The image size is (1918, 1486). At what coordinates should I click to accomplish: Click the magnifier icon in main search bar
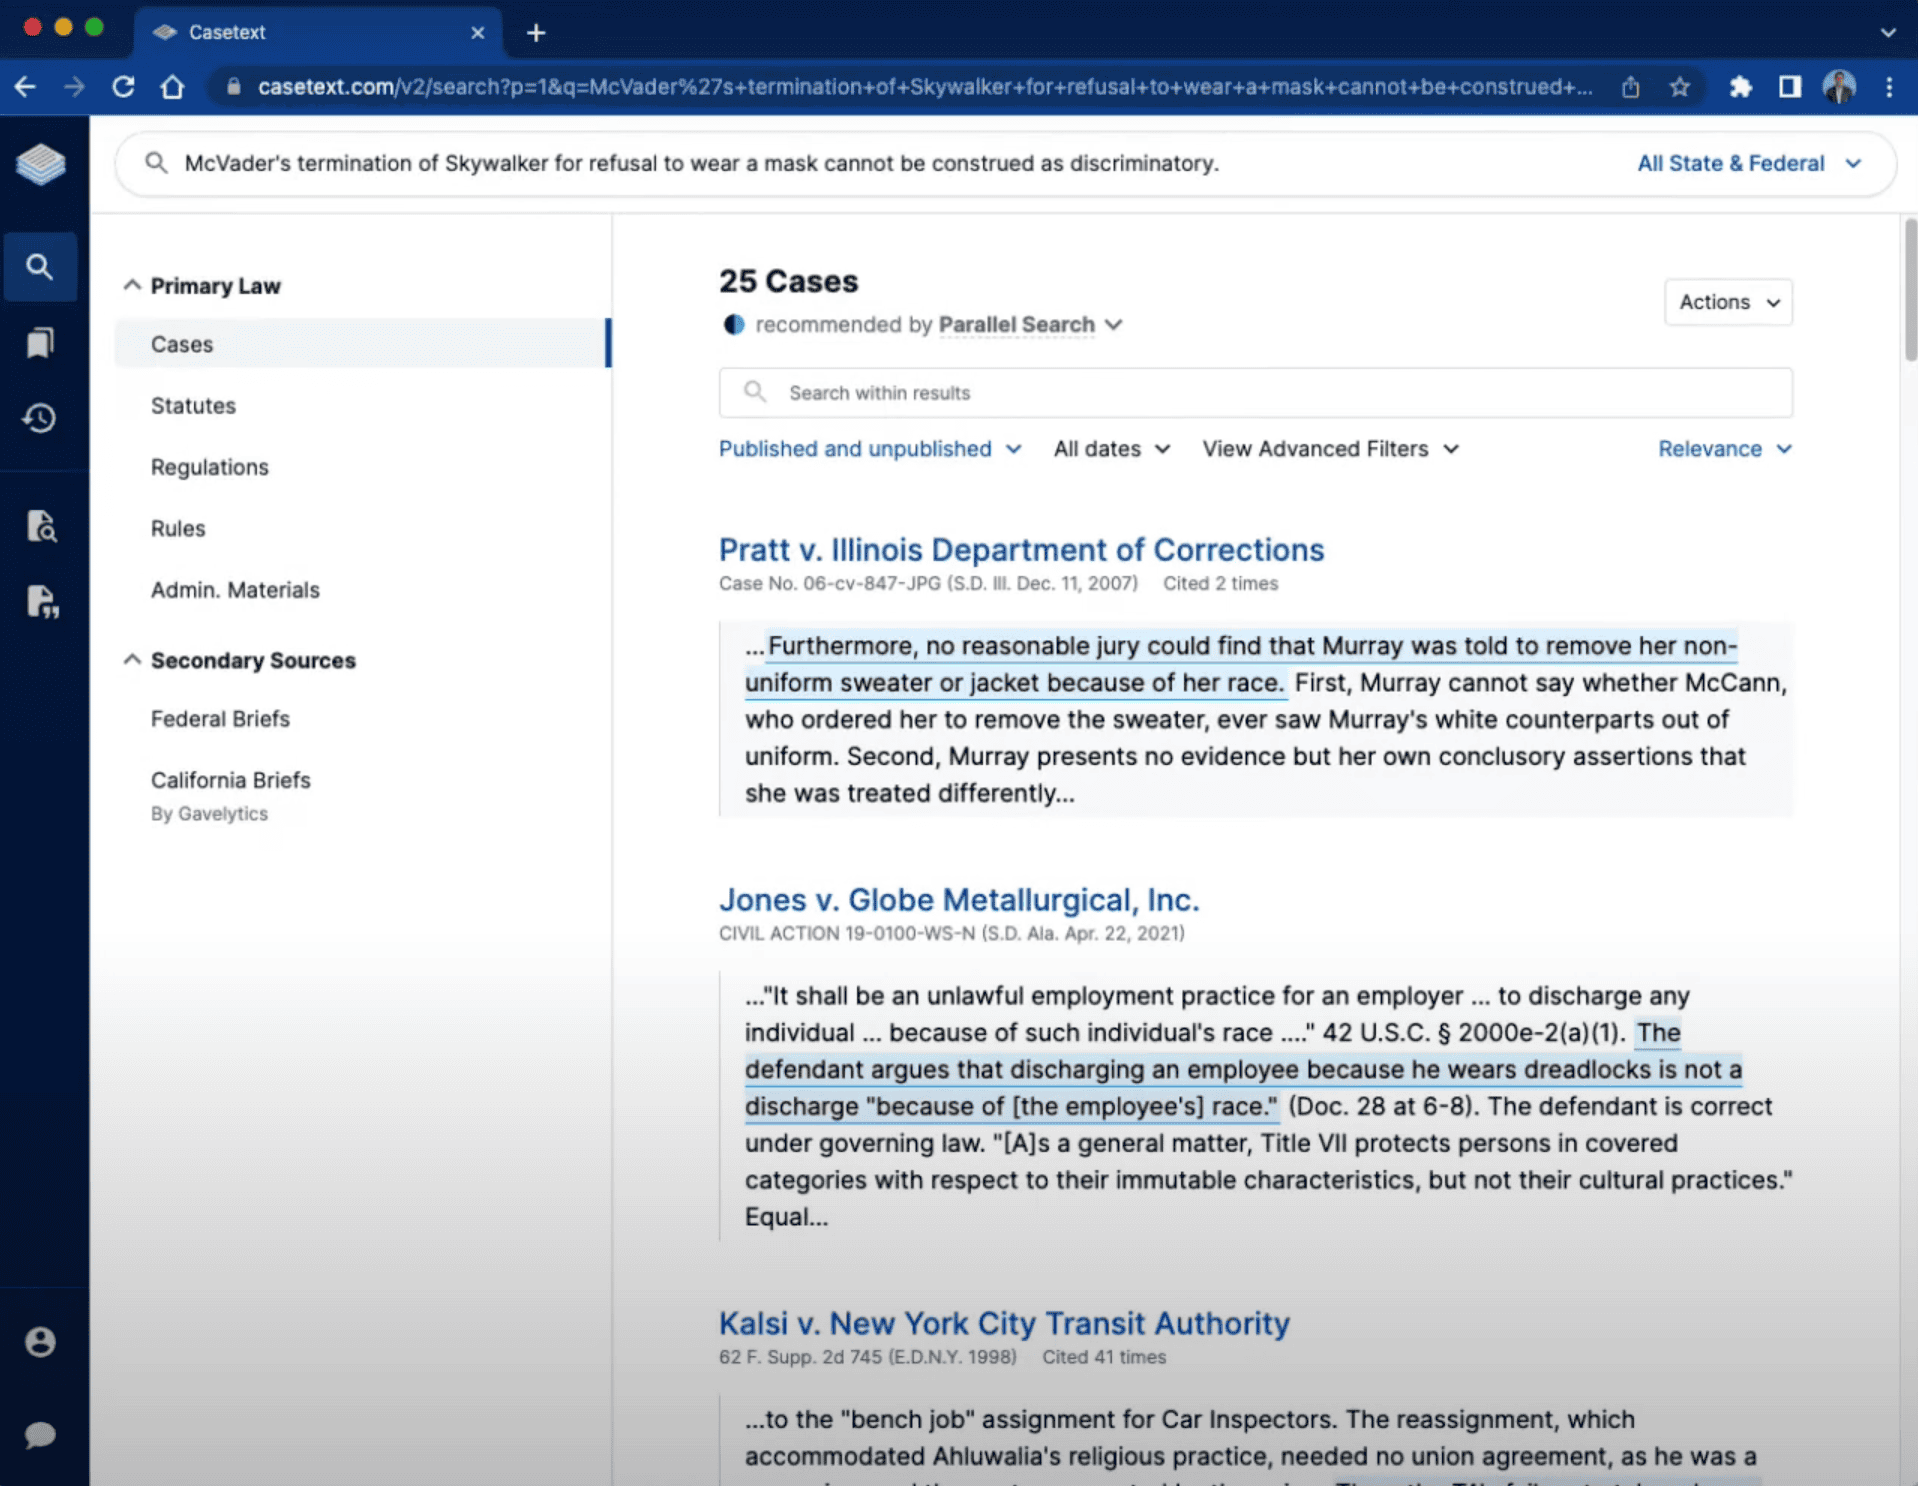pyautogui.click(x=156, y=163)
